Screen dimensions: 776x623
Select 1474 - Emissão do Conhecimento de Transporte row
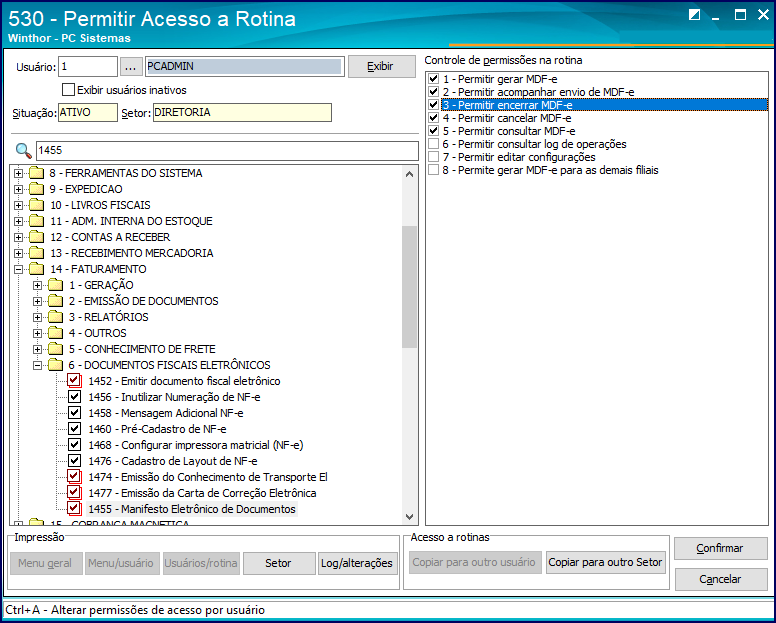point(208,477)
